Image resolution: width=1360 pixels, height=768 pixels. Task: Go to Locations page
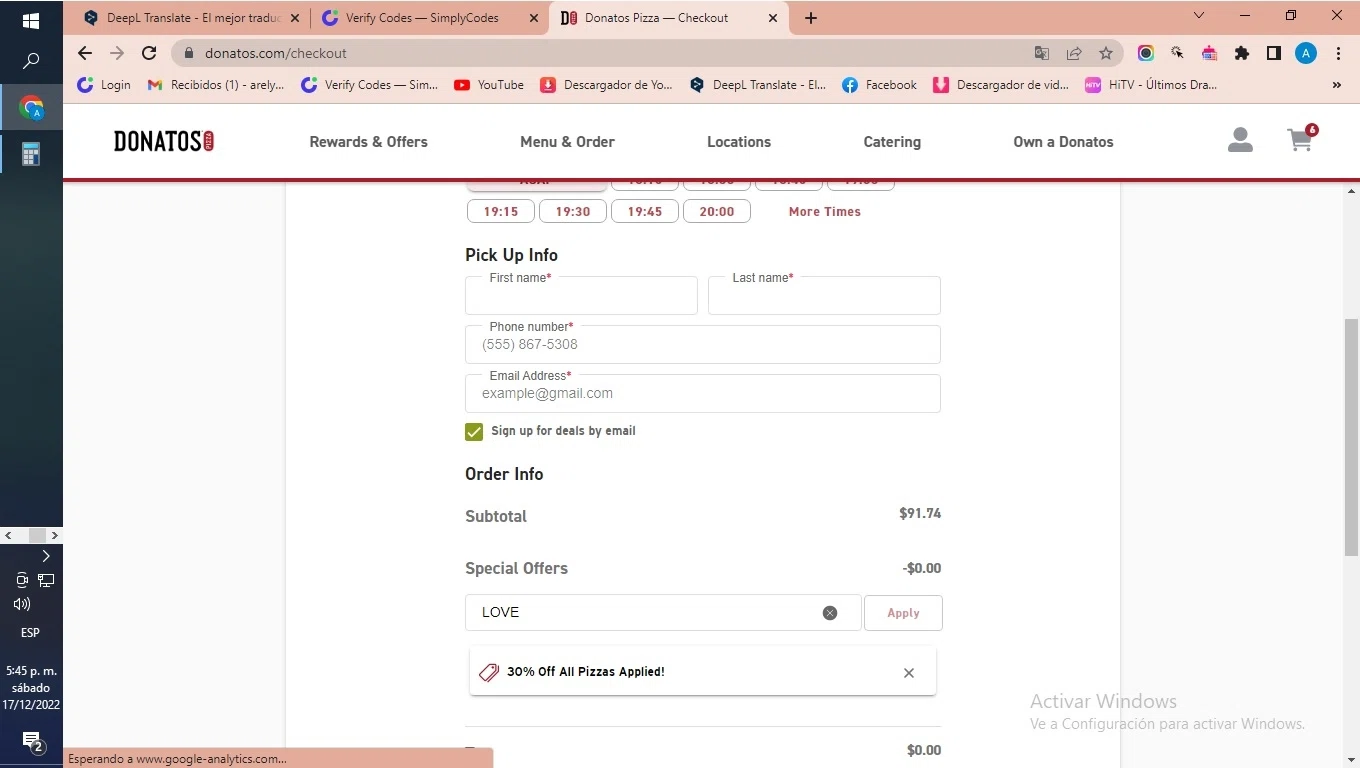coord(739,142)
